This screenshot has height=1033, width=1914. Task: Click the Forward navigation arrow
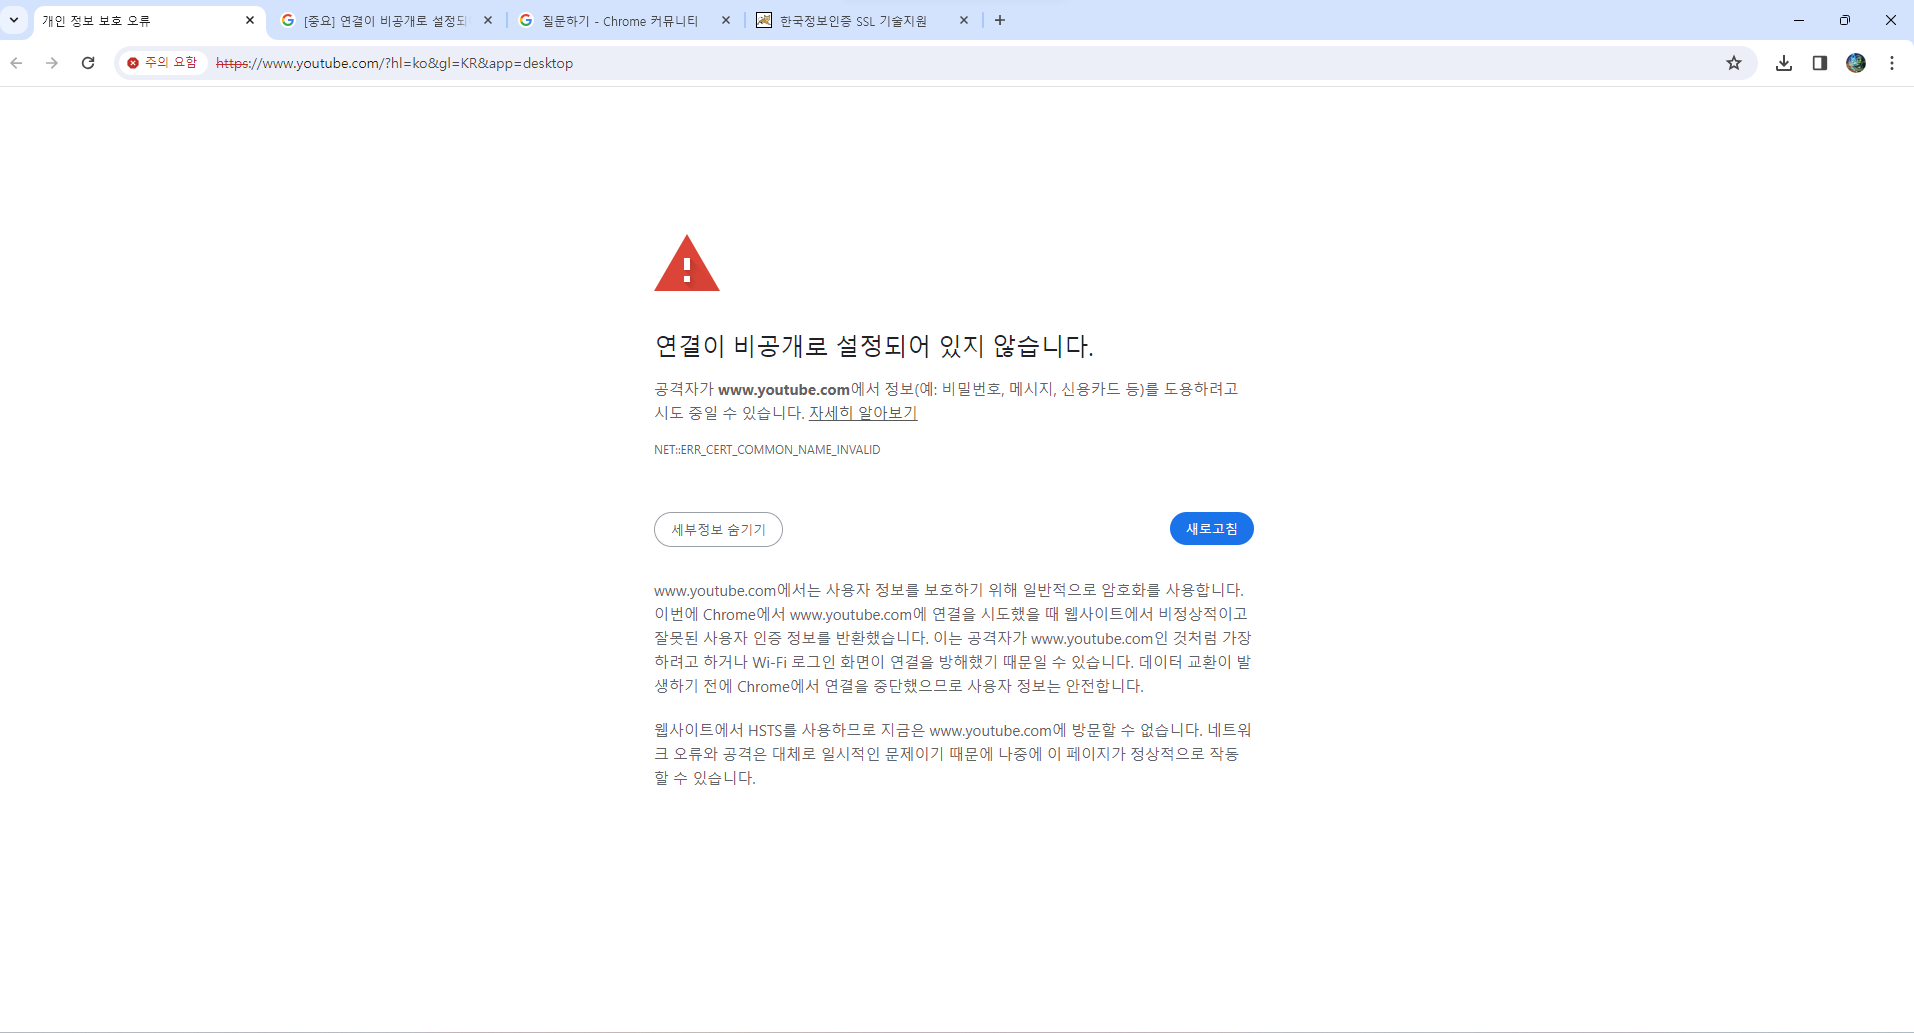(x=51, y=63)
